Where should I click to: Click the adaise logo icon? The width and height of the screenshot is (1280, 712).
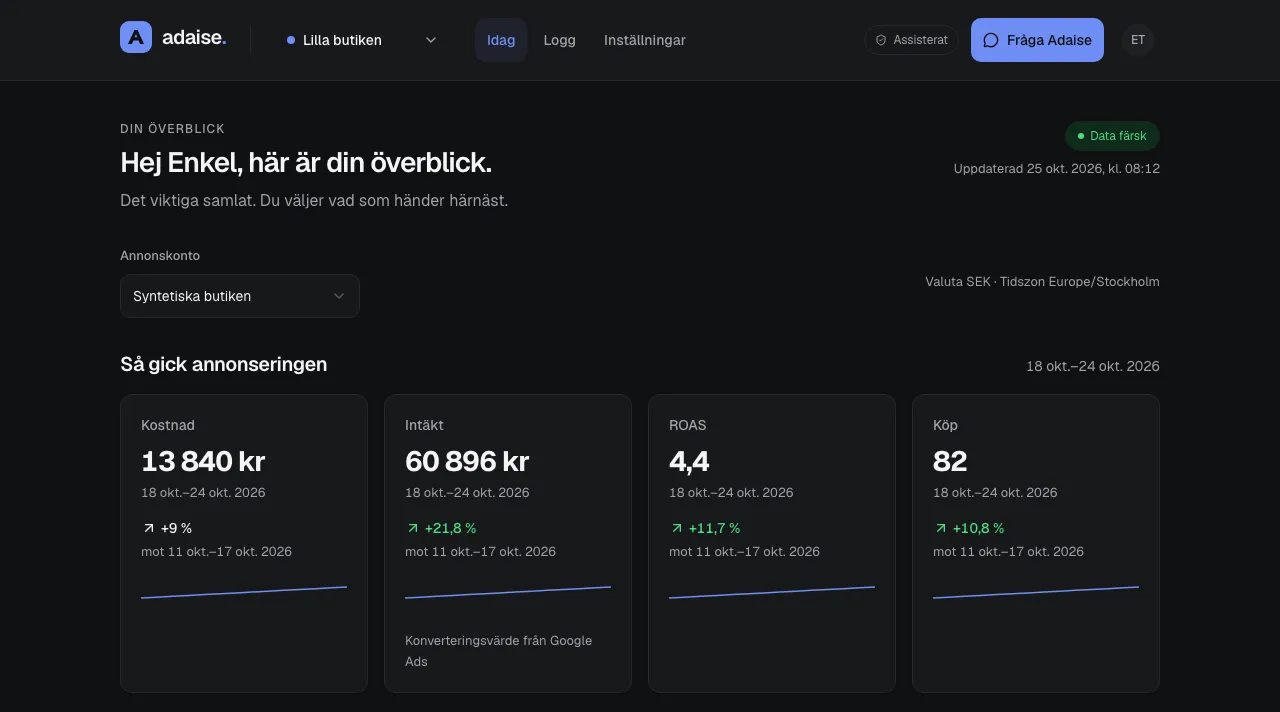point(136,38)
